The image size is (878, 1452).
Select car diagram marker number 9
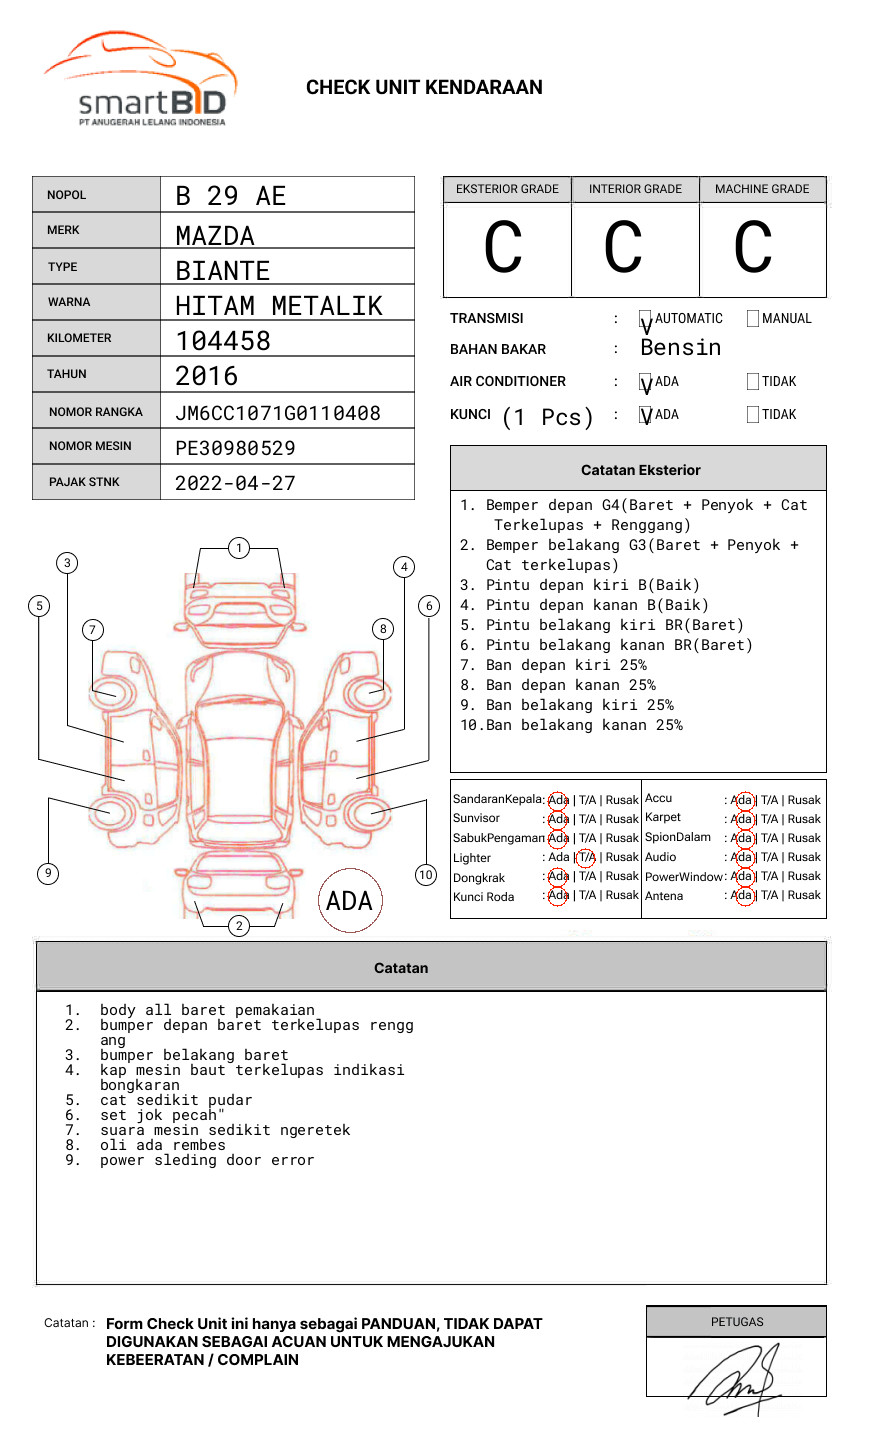[47, 873]
